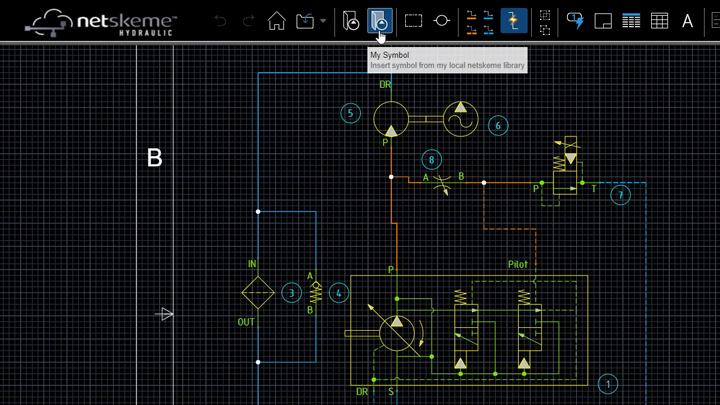
Task: Click the 'S' port label under the pump block
Action: coord(391,392)
